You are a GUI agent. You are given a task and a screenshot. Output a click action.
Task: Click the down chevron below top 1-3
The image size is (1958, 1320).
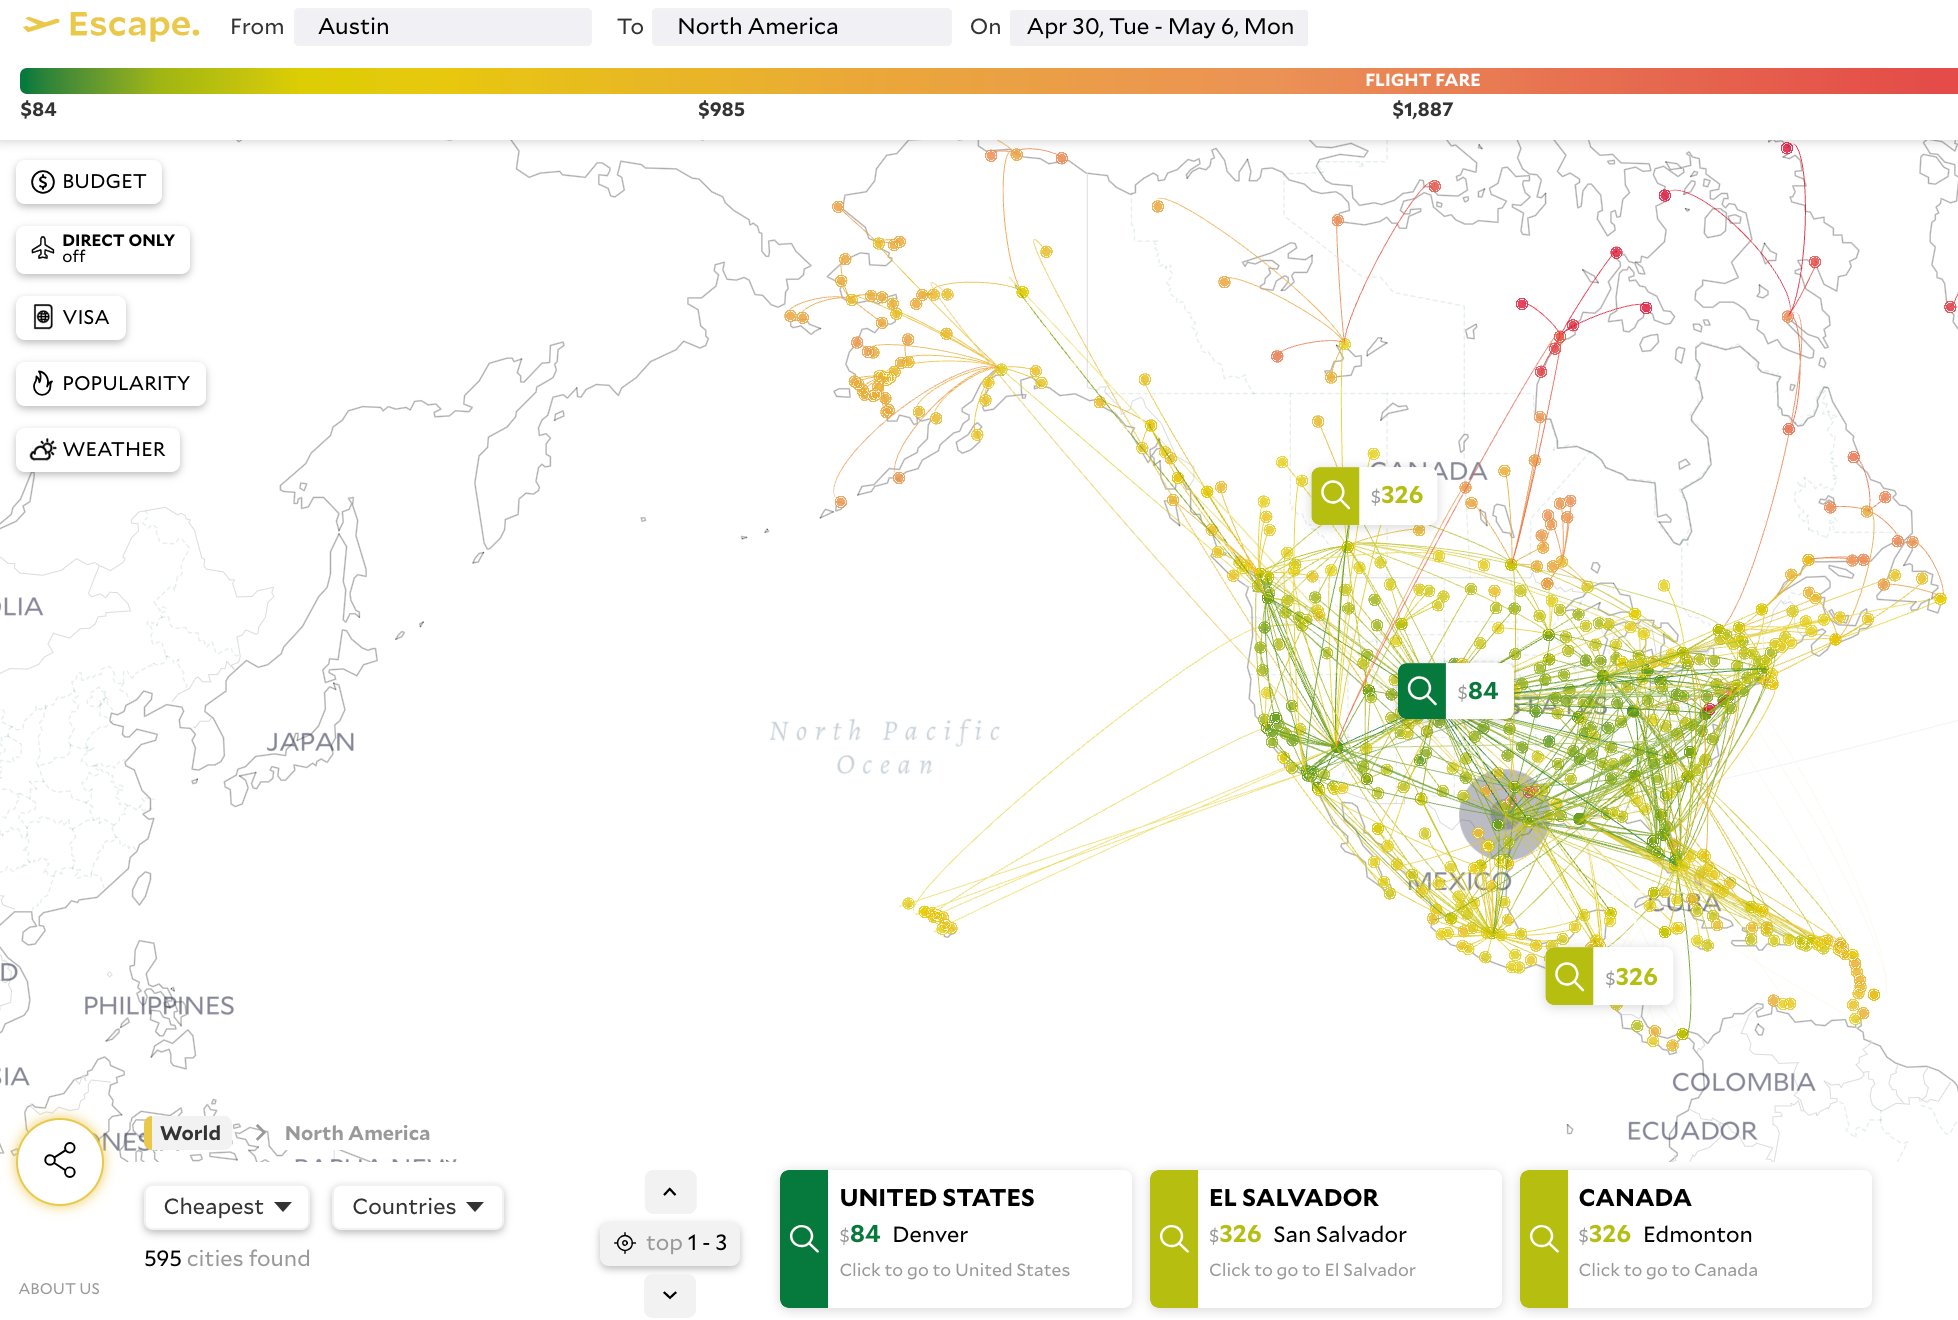pyautogui.click(x=670, y=1295)
